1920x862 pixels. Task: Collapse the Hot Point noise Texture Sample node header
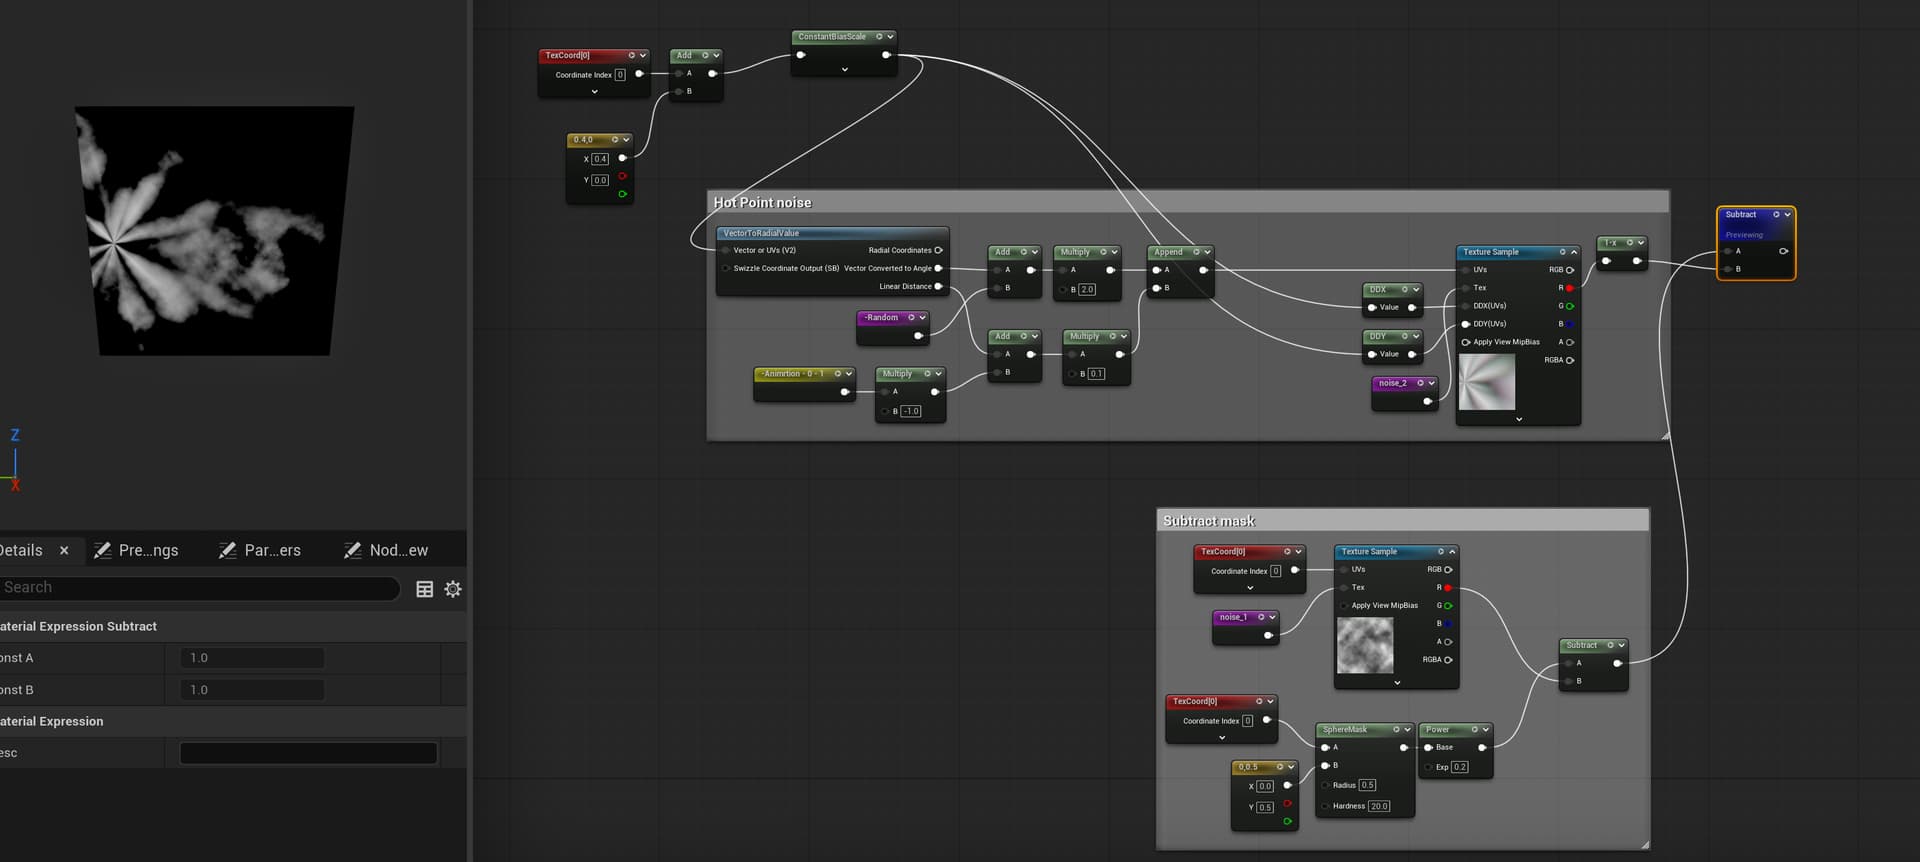pyautogui.click(x=1574, y=252)
